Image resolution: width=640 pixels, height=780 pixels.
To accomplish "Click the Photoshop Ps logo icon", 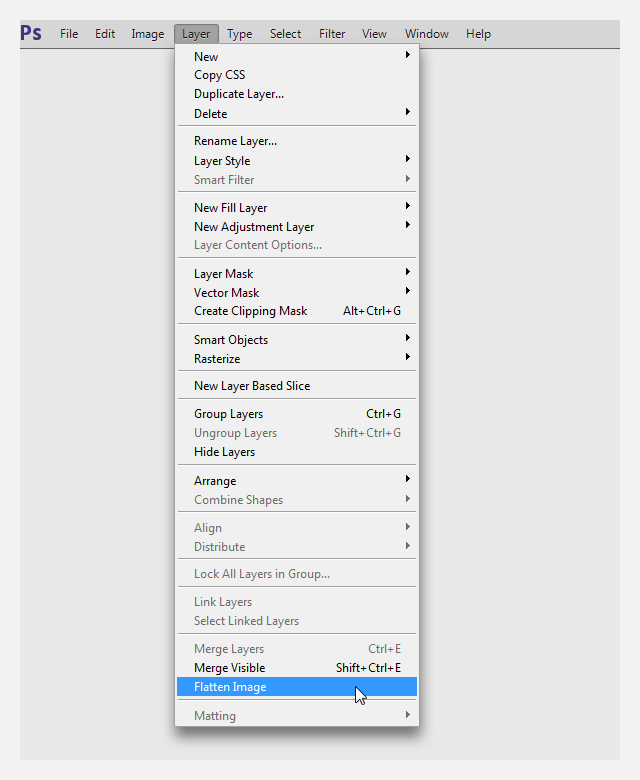I will pos(31,33).
